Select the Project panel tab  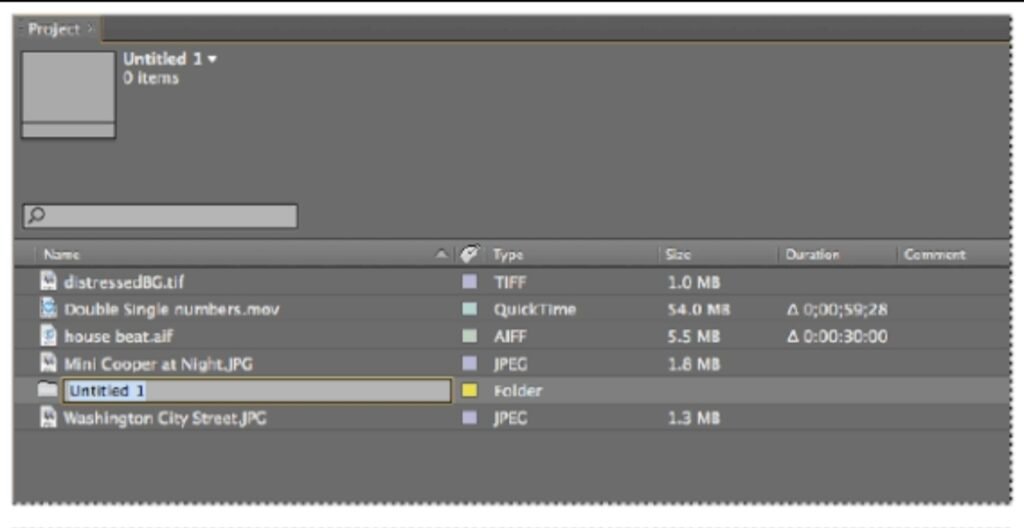point(53,29)
